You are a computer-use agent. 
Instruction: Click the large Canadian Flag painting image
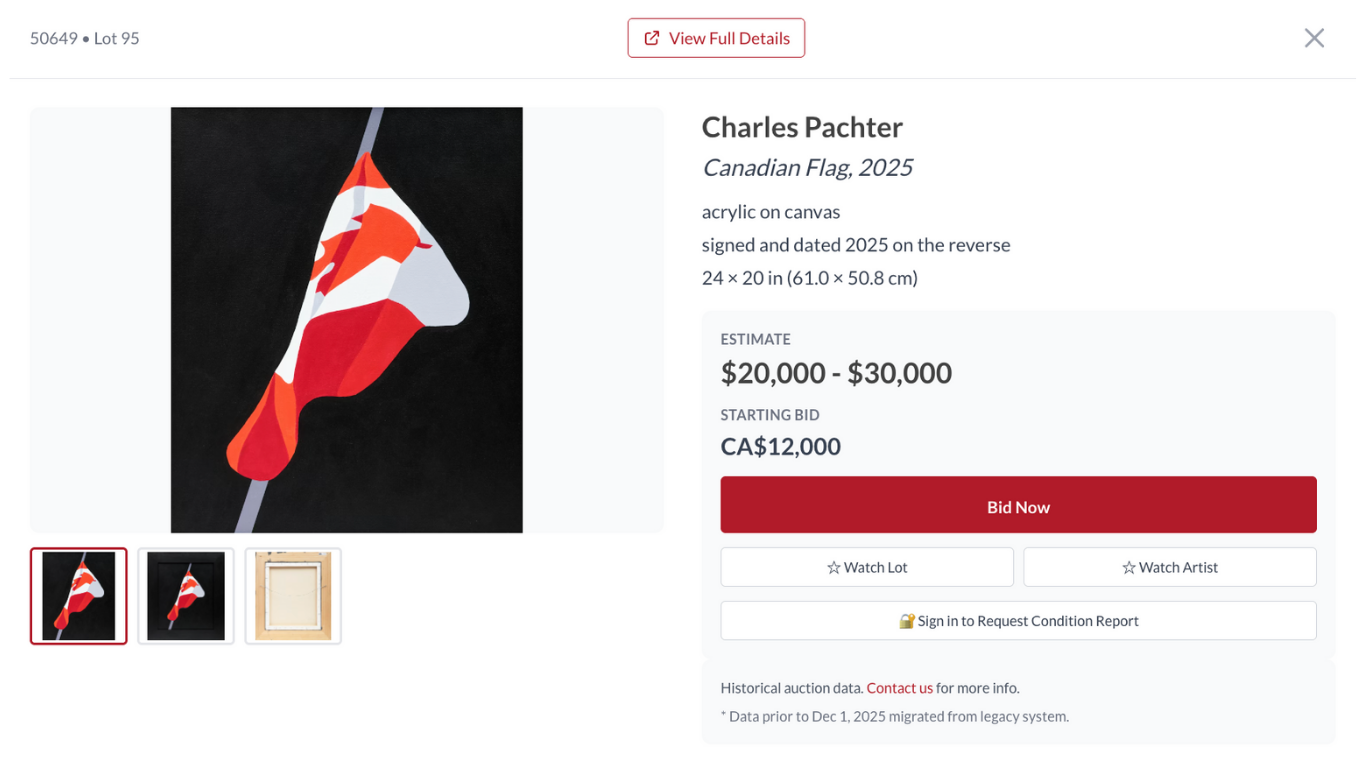(x=347, y=320)
